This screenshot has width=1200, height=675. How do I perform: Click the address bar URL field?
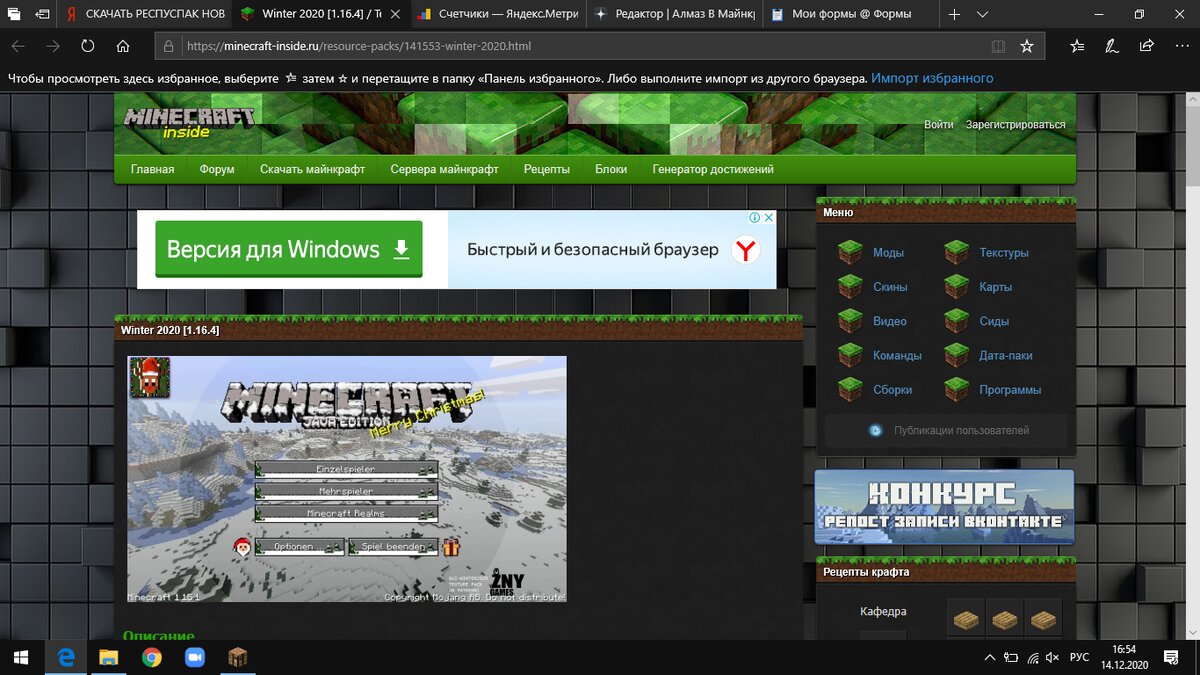[580, 46]
